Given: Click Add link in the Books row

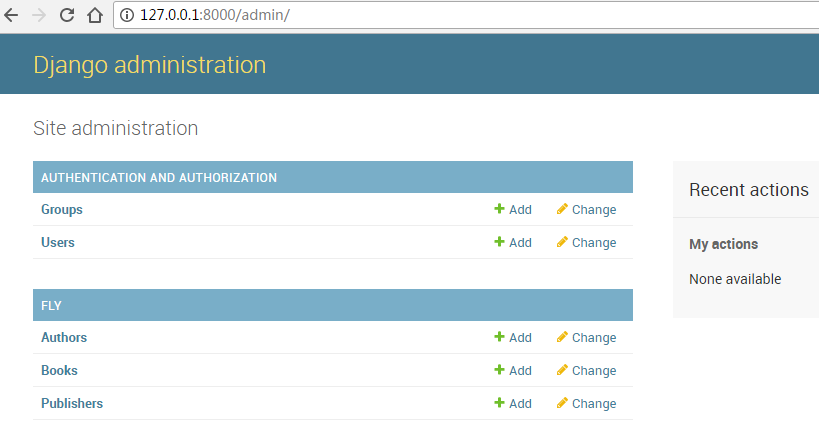Looking at the screenshot, I should click(520, 370).
